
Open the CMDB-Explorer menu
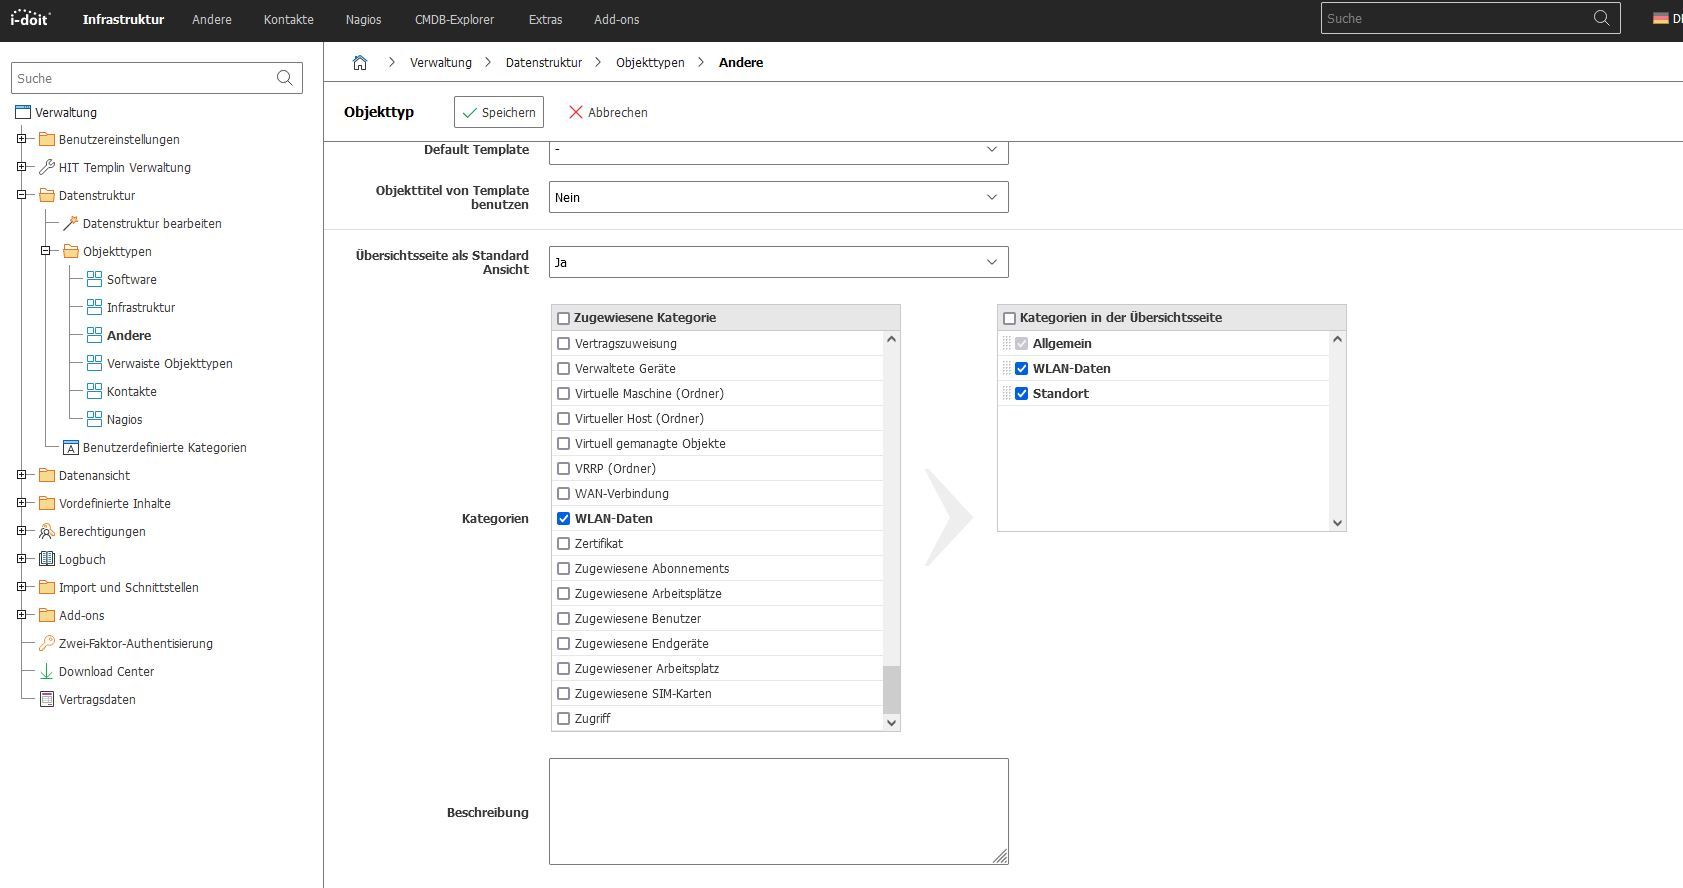[x=455, y=19]
